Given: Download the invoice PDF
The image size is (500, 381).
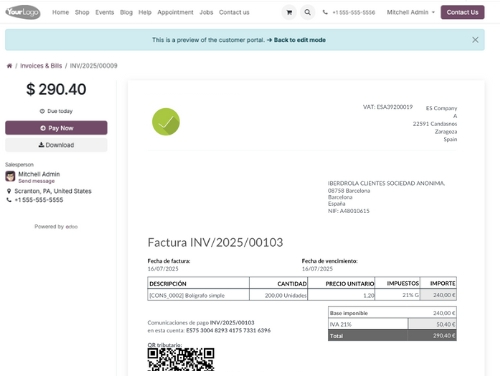Looking at the screenshot, I should pyautogui.click(x=56, y=145).
